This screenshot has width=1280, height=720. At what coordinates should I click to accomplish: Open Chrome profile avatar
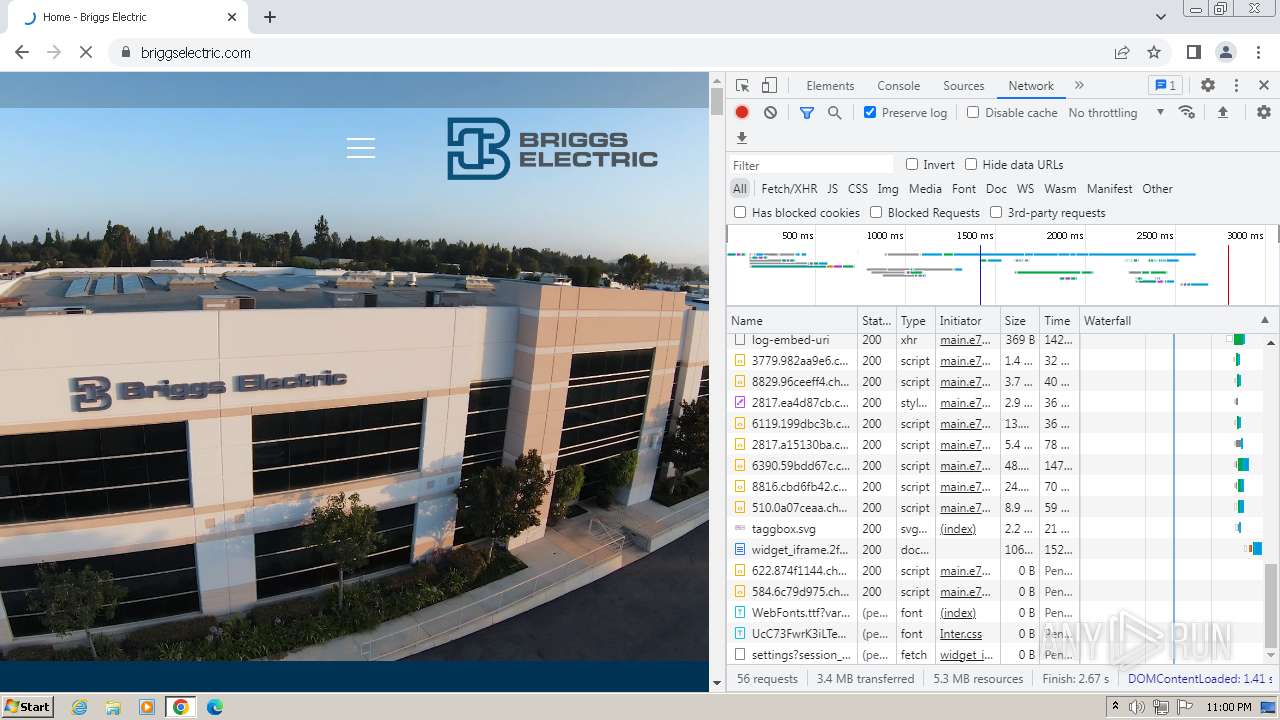[1226, 53]
